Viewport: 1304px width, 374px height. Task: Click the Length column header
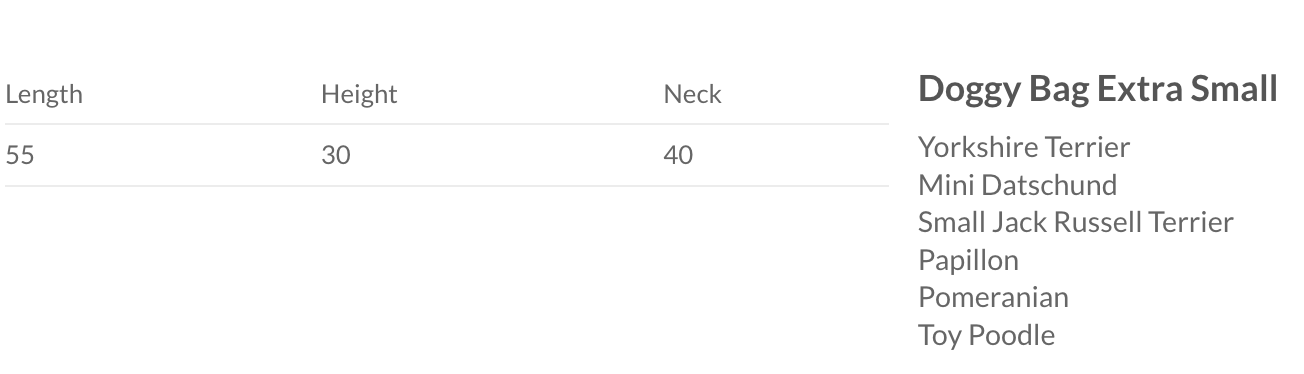click(44, 95)
